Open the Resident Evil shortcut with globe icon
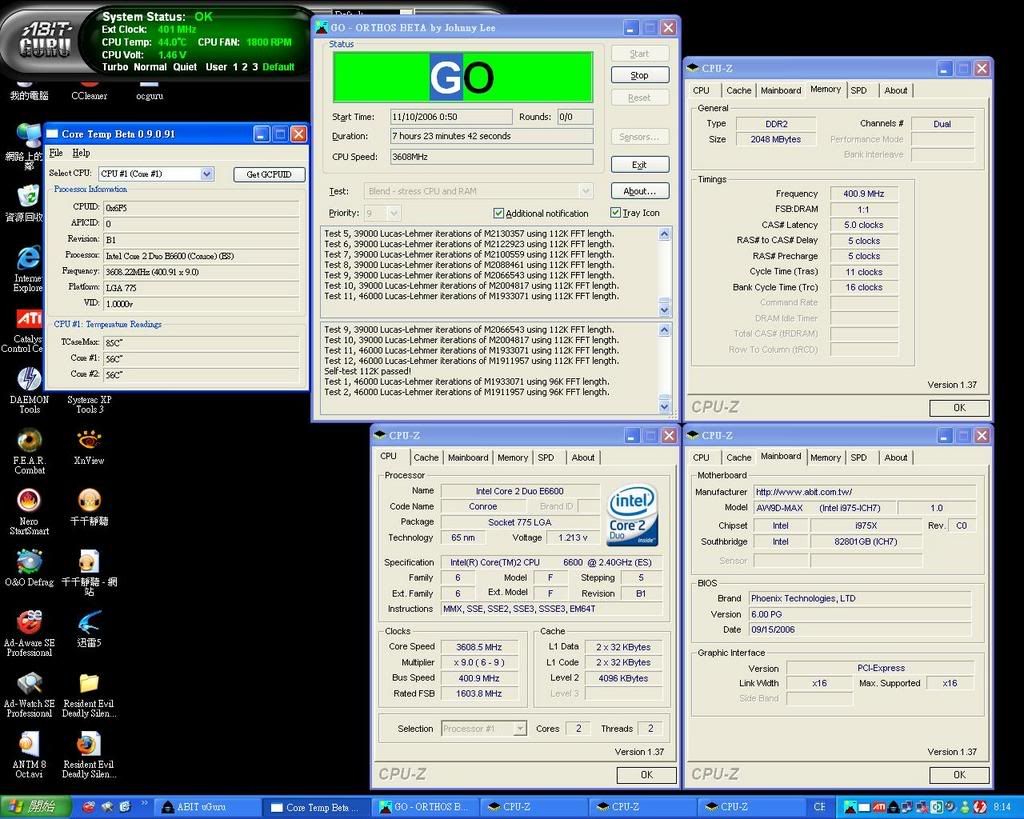This screenshot has width=1024, height=819. click(89, 755)
